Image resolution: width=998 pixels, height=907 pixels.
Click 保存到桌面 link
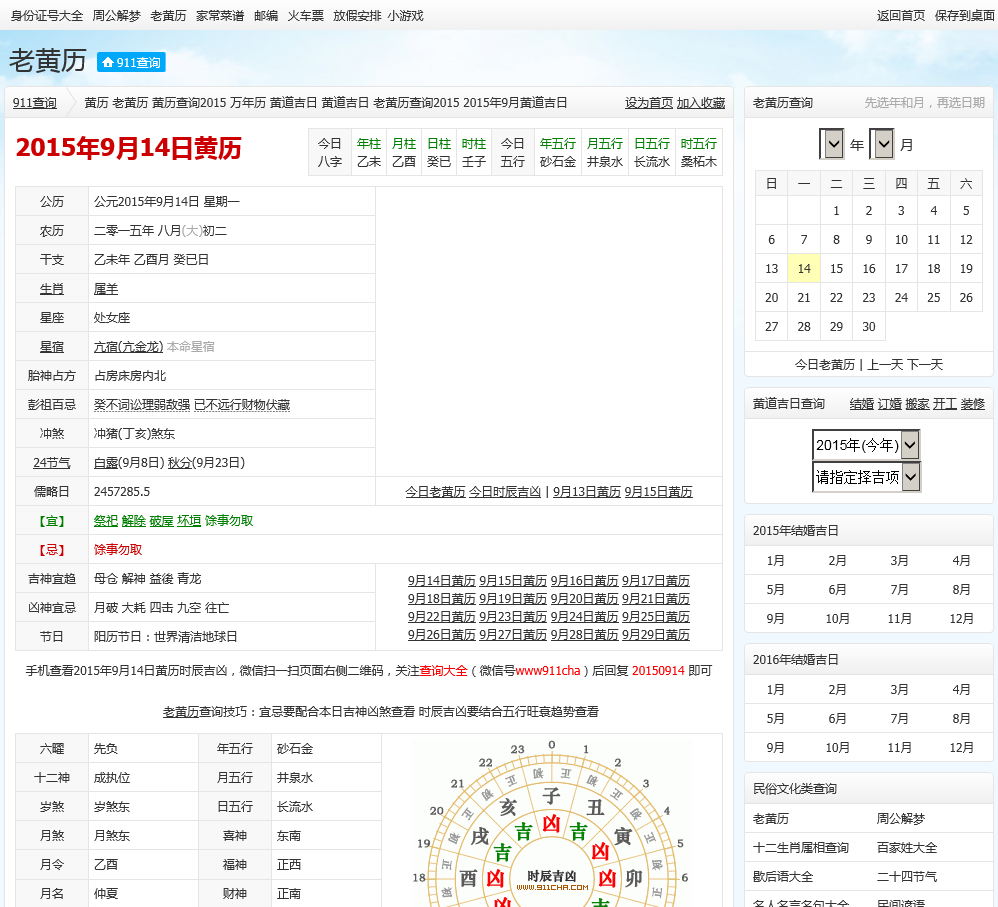coord(964,16)
